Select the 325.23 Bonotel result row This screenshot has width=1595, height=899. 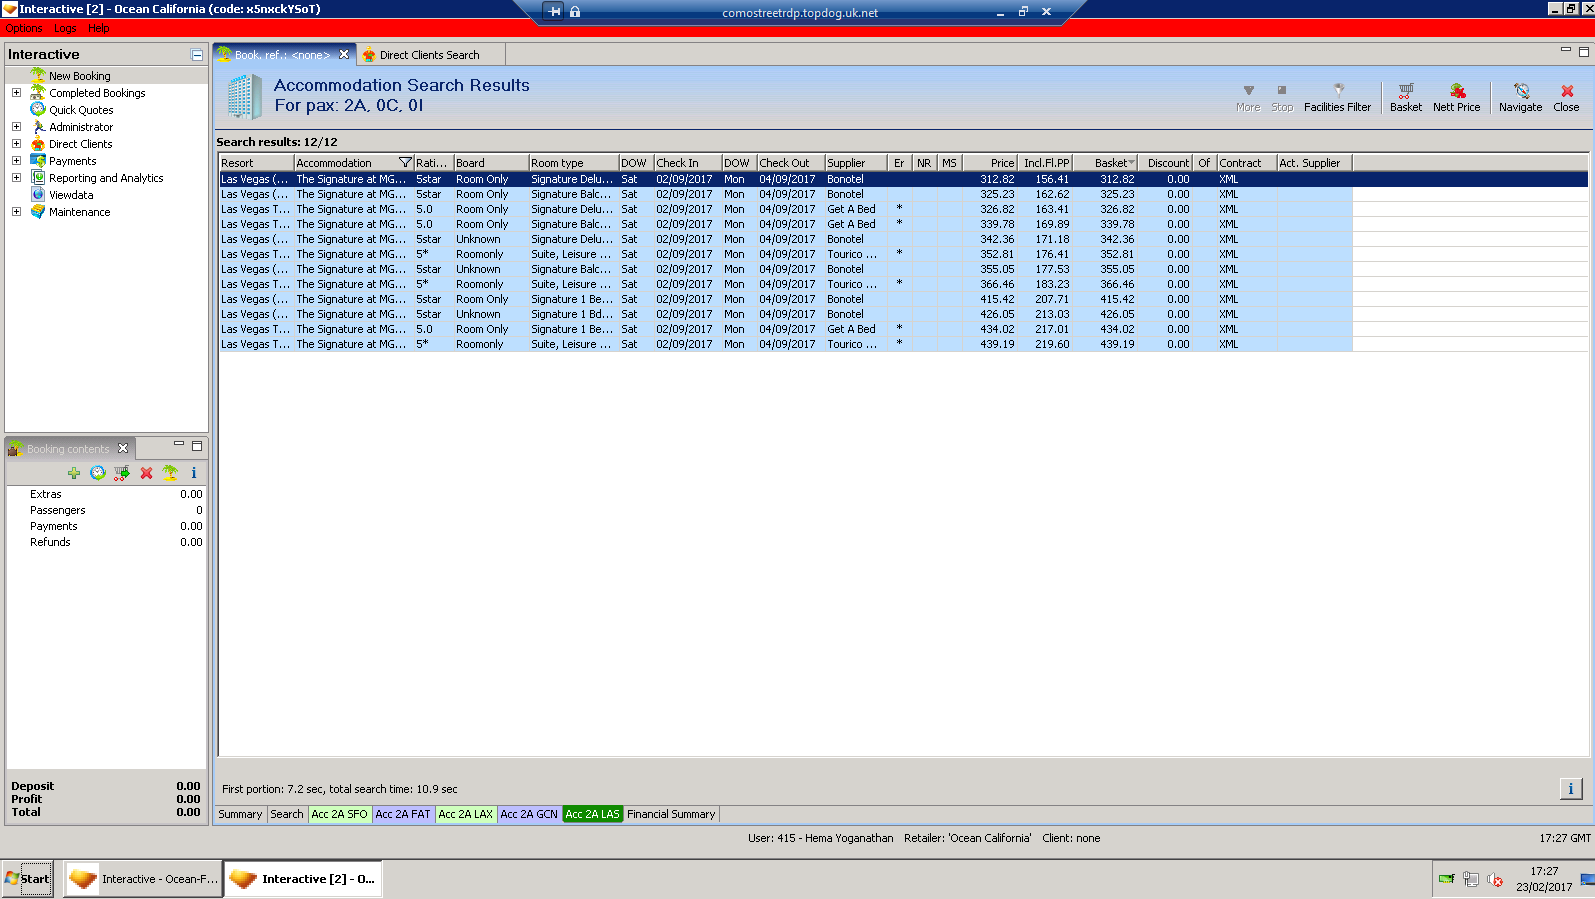point(786,194)
